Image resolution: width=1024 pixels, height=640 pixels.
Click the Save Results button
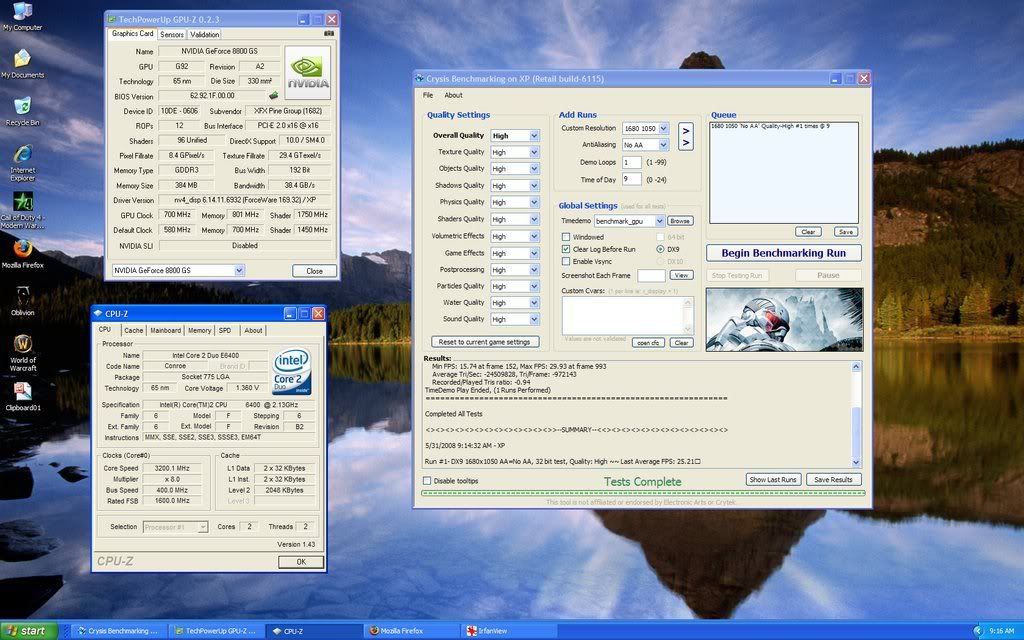point(833,479)
